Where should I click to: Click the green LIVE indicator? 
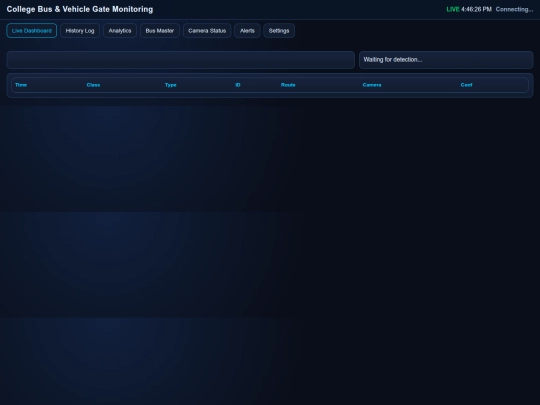click(453, 9)
